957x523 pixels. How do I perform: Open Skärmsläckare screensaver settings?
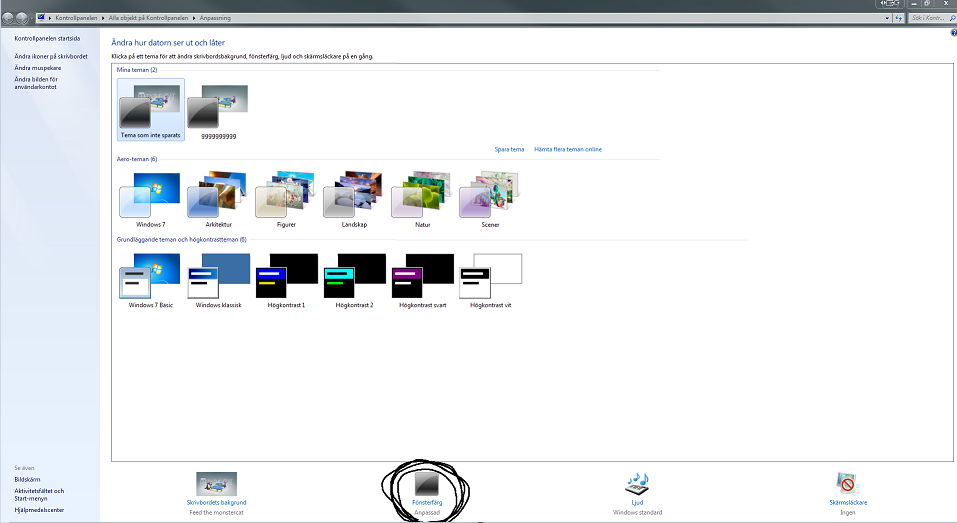(x=848, y=493)
